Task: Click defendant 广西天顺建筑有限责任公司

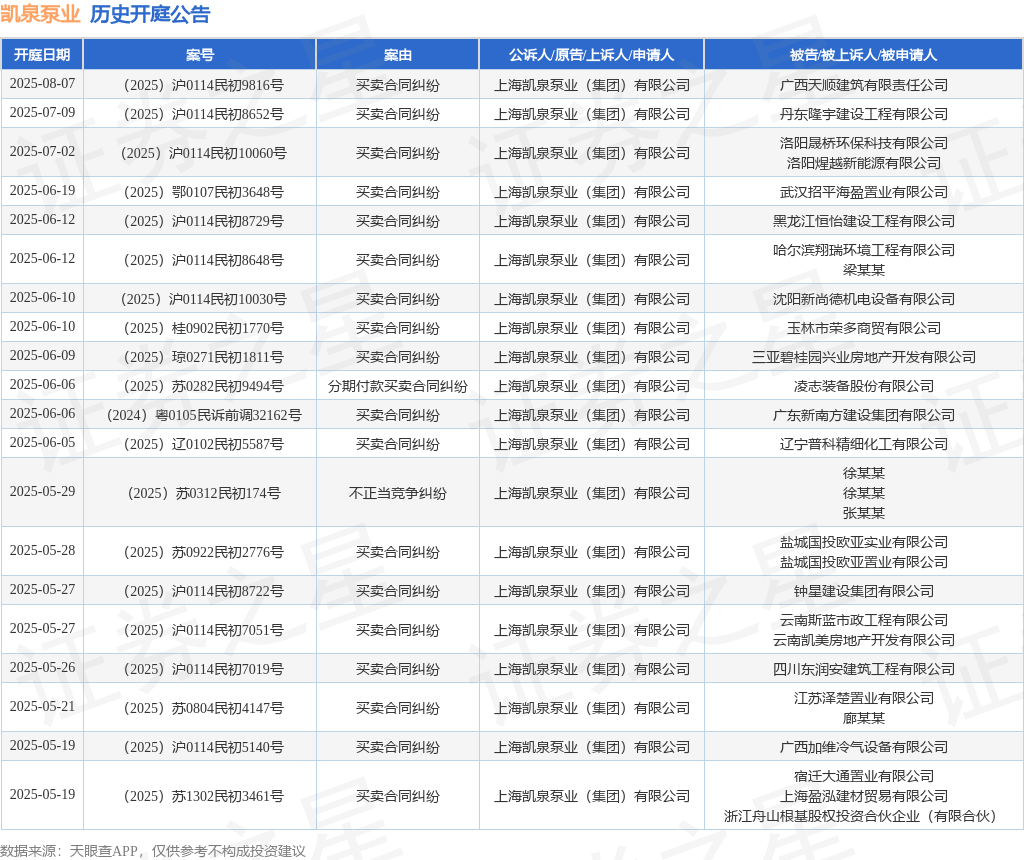Action: pos(863,85)
